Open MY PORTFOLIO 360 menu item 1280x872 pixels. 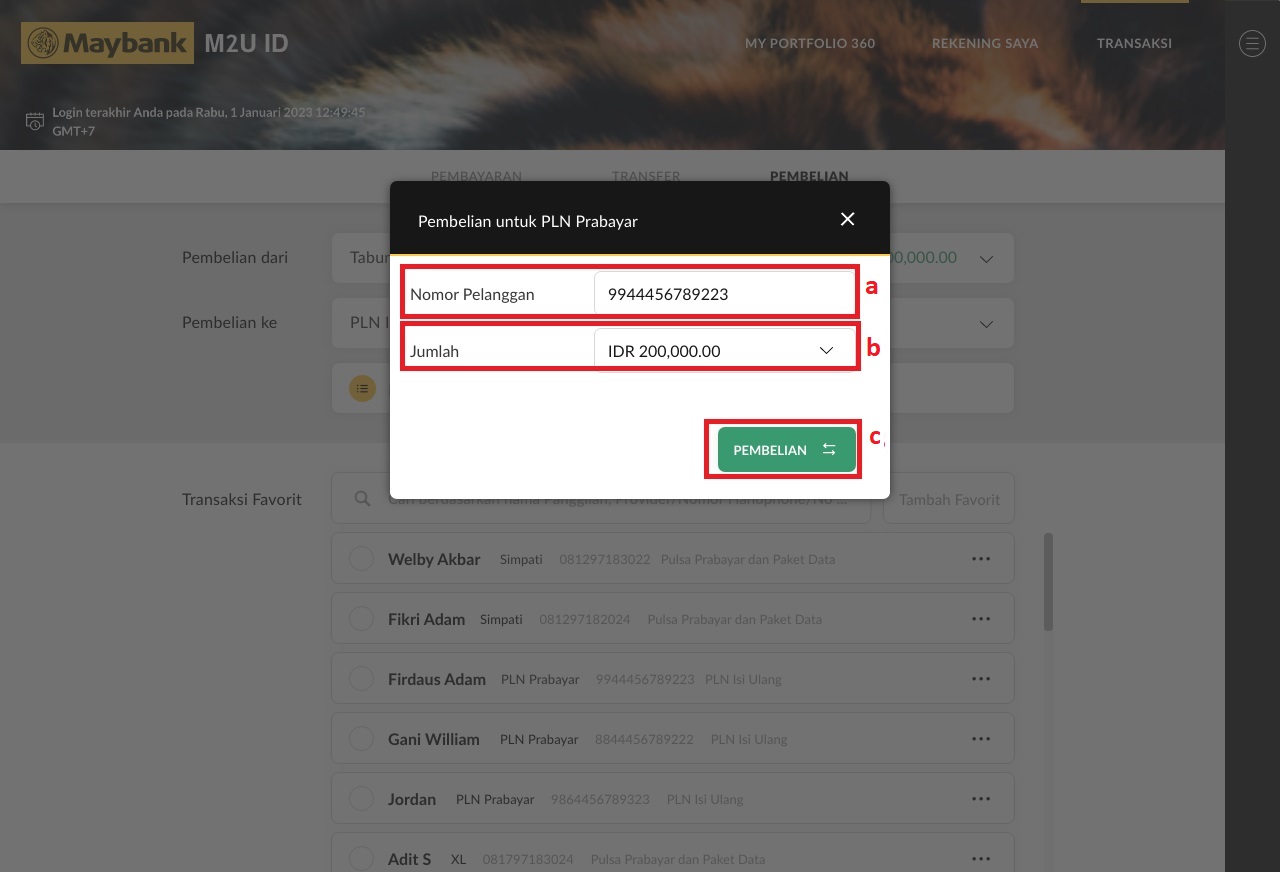[810, 43]
